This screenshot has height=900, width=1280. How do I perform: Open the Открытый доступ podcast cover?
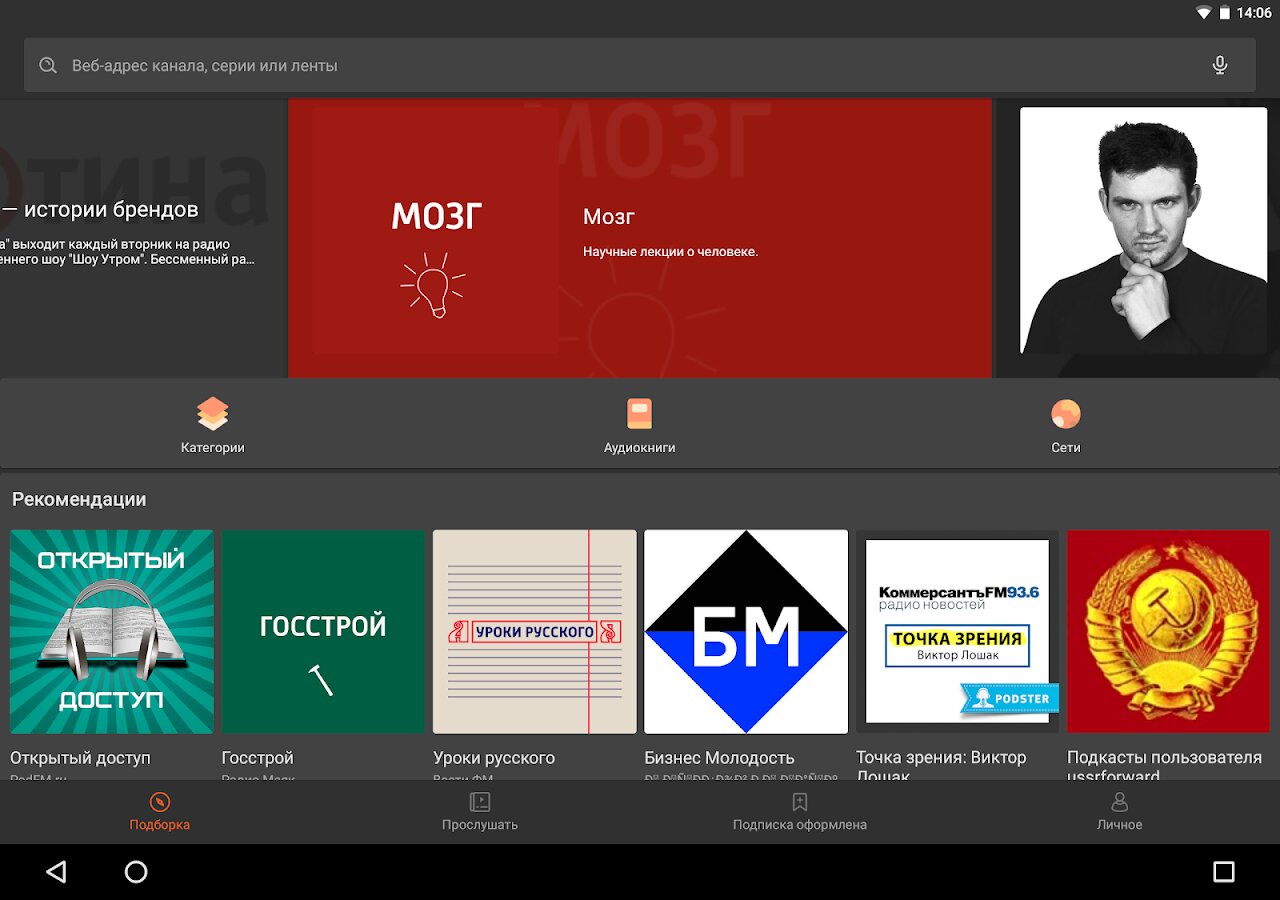(112, 632)
